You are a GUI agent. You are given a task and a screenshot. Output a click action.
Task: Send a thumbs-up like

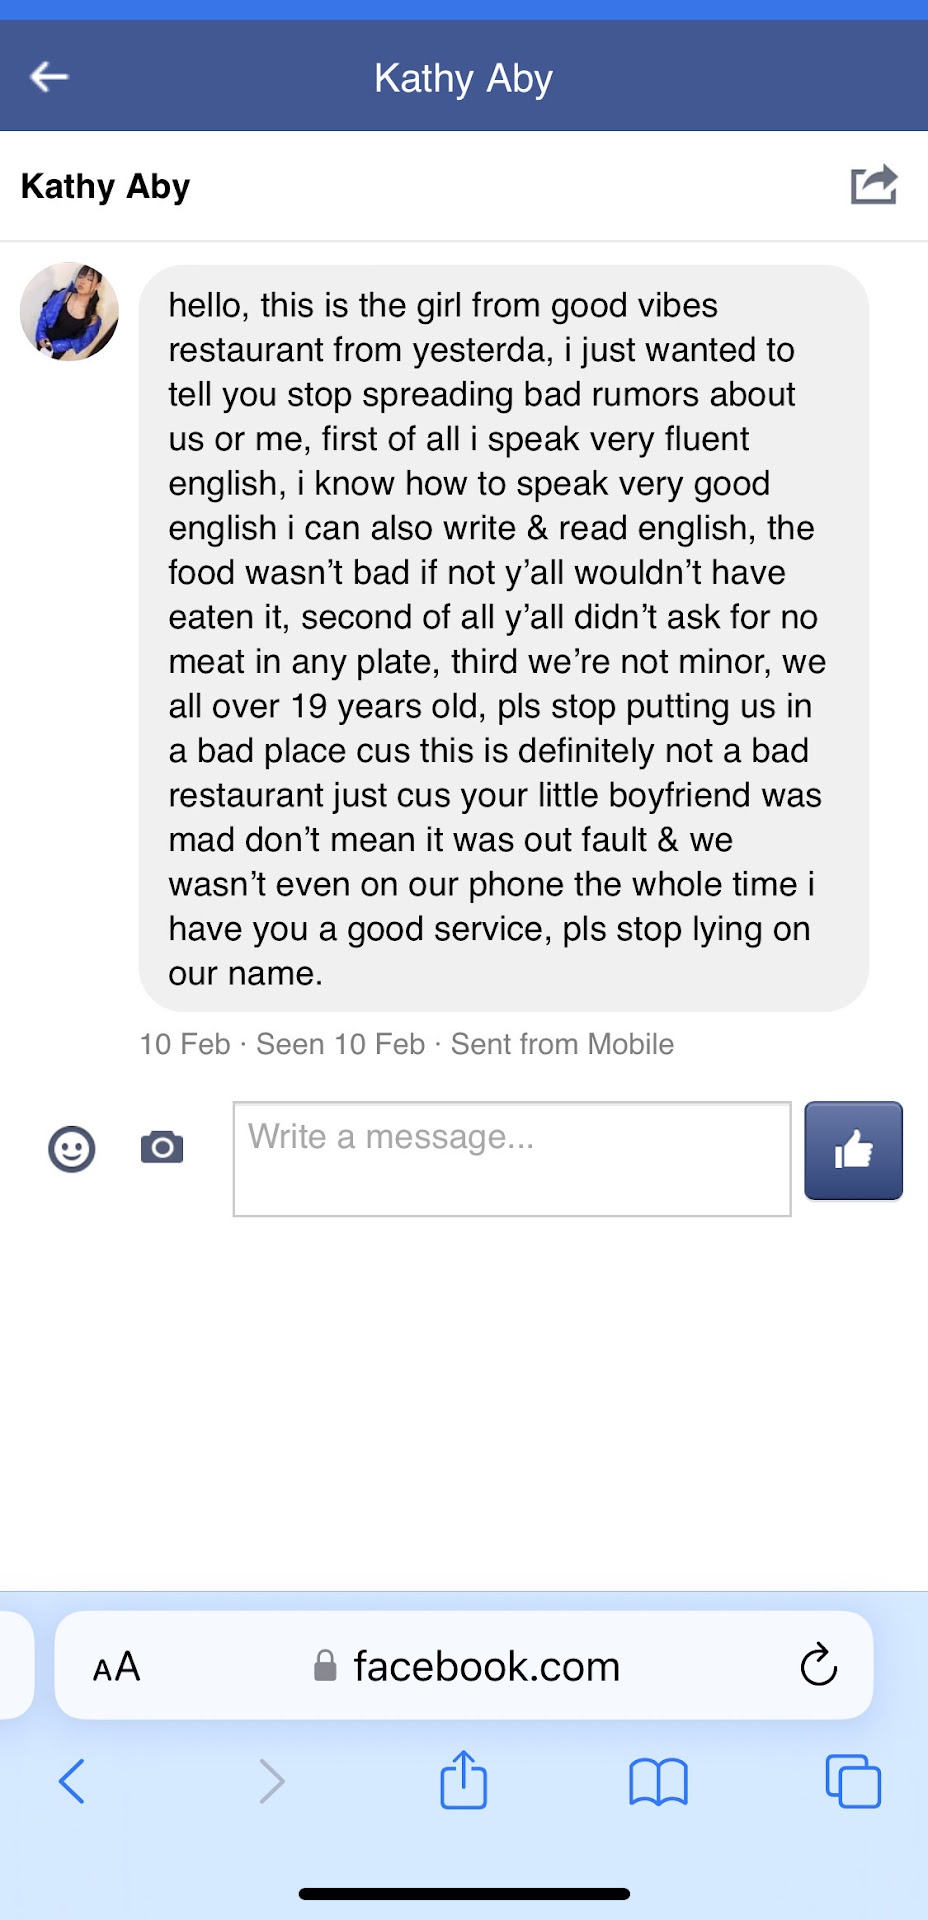[x=853, y=1150]
